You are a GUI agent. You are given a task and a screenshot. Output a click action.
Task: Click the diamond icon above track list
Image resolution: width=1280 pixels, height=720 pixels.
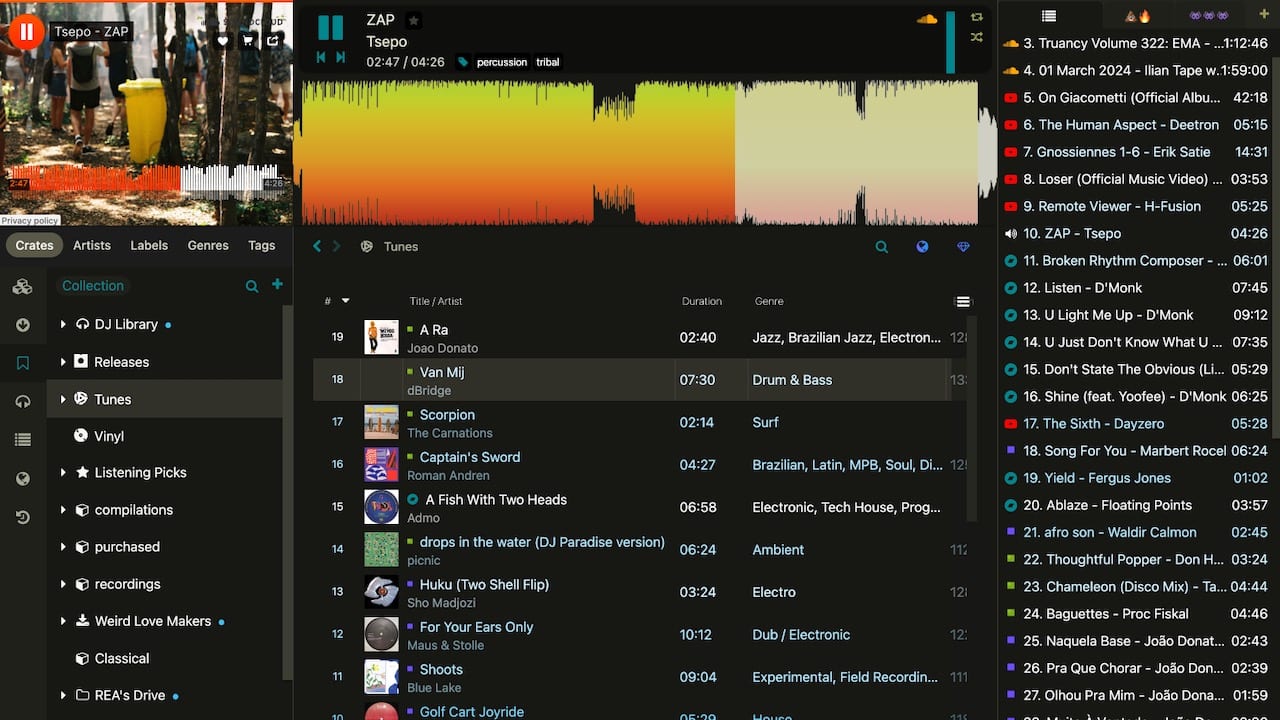[963, 247]
